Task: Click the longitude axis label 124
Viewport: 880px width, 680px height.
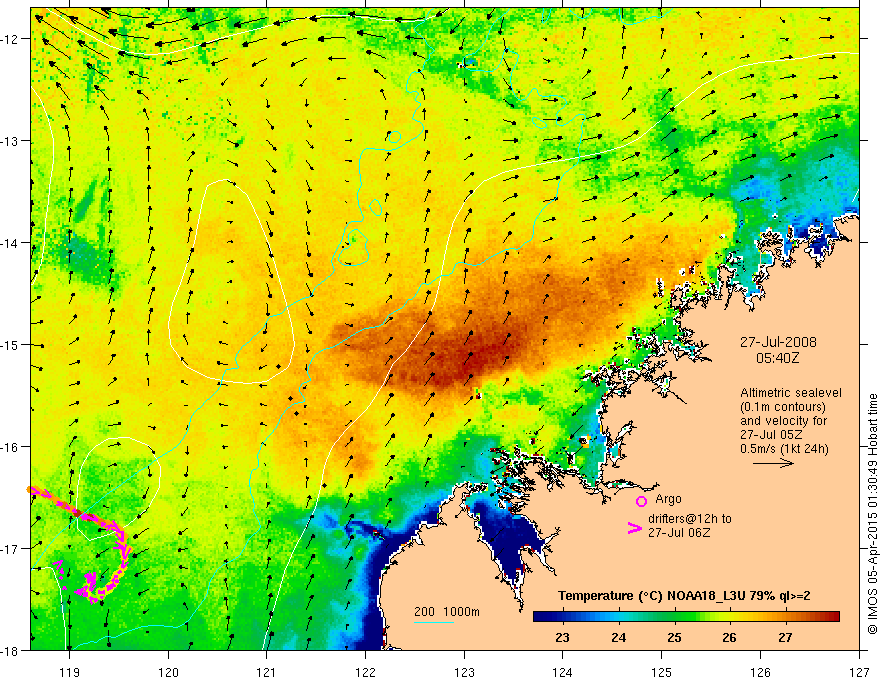Action: click(563, 672)
